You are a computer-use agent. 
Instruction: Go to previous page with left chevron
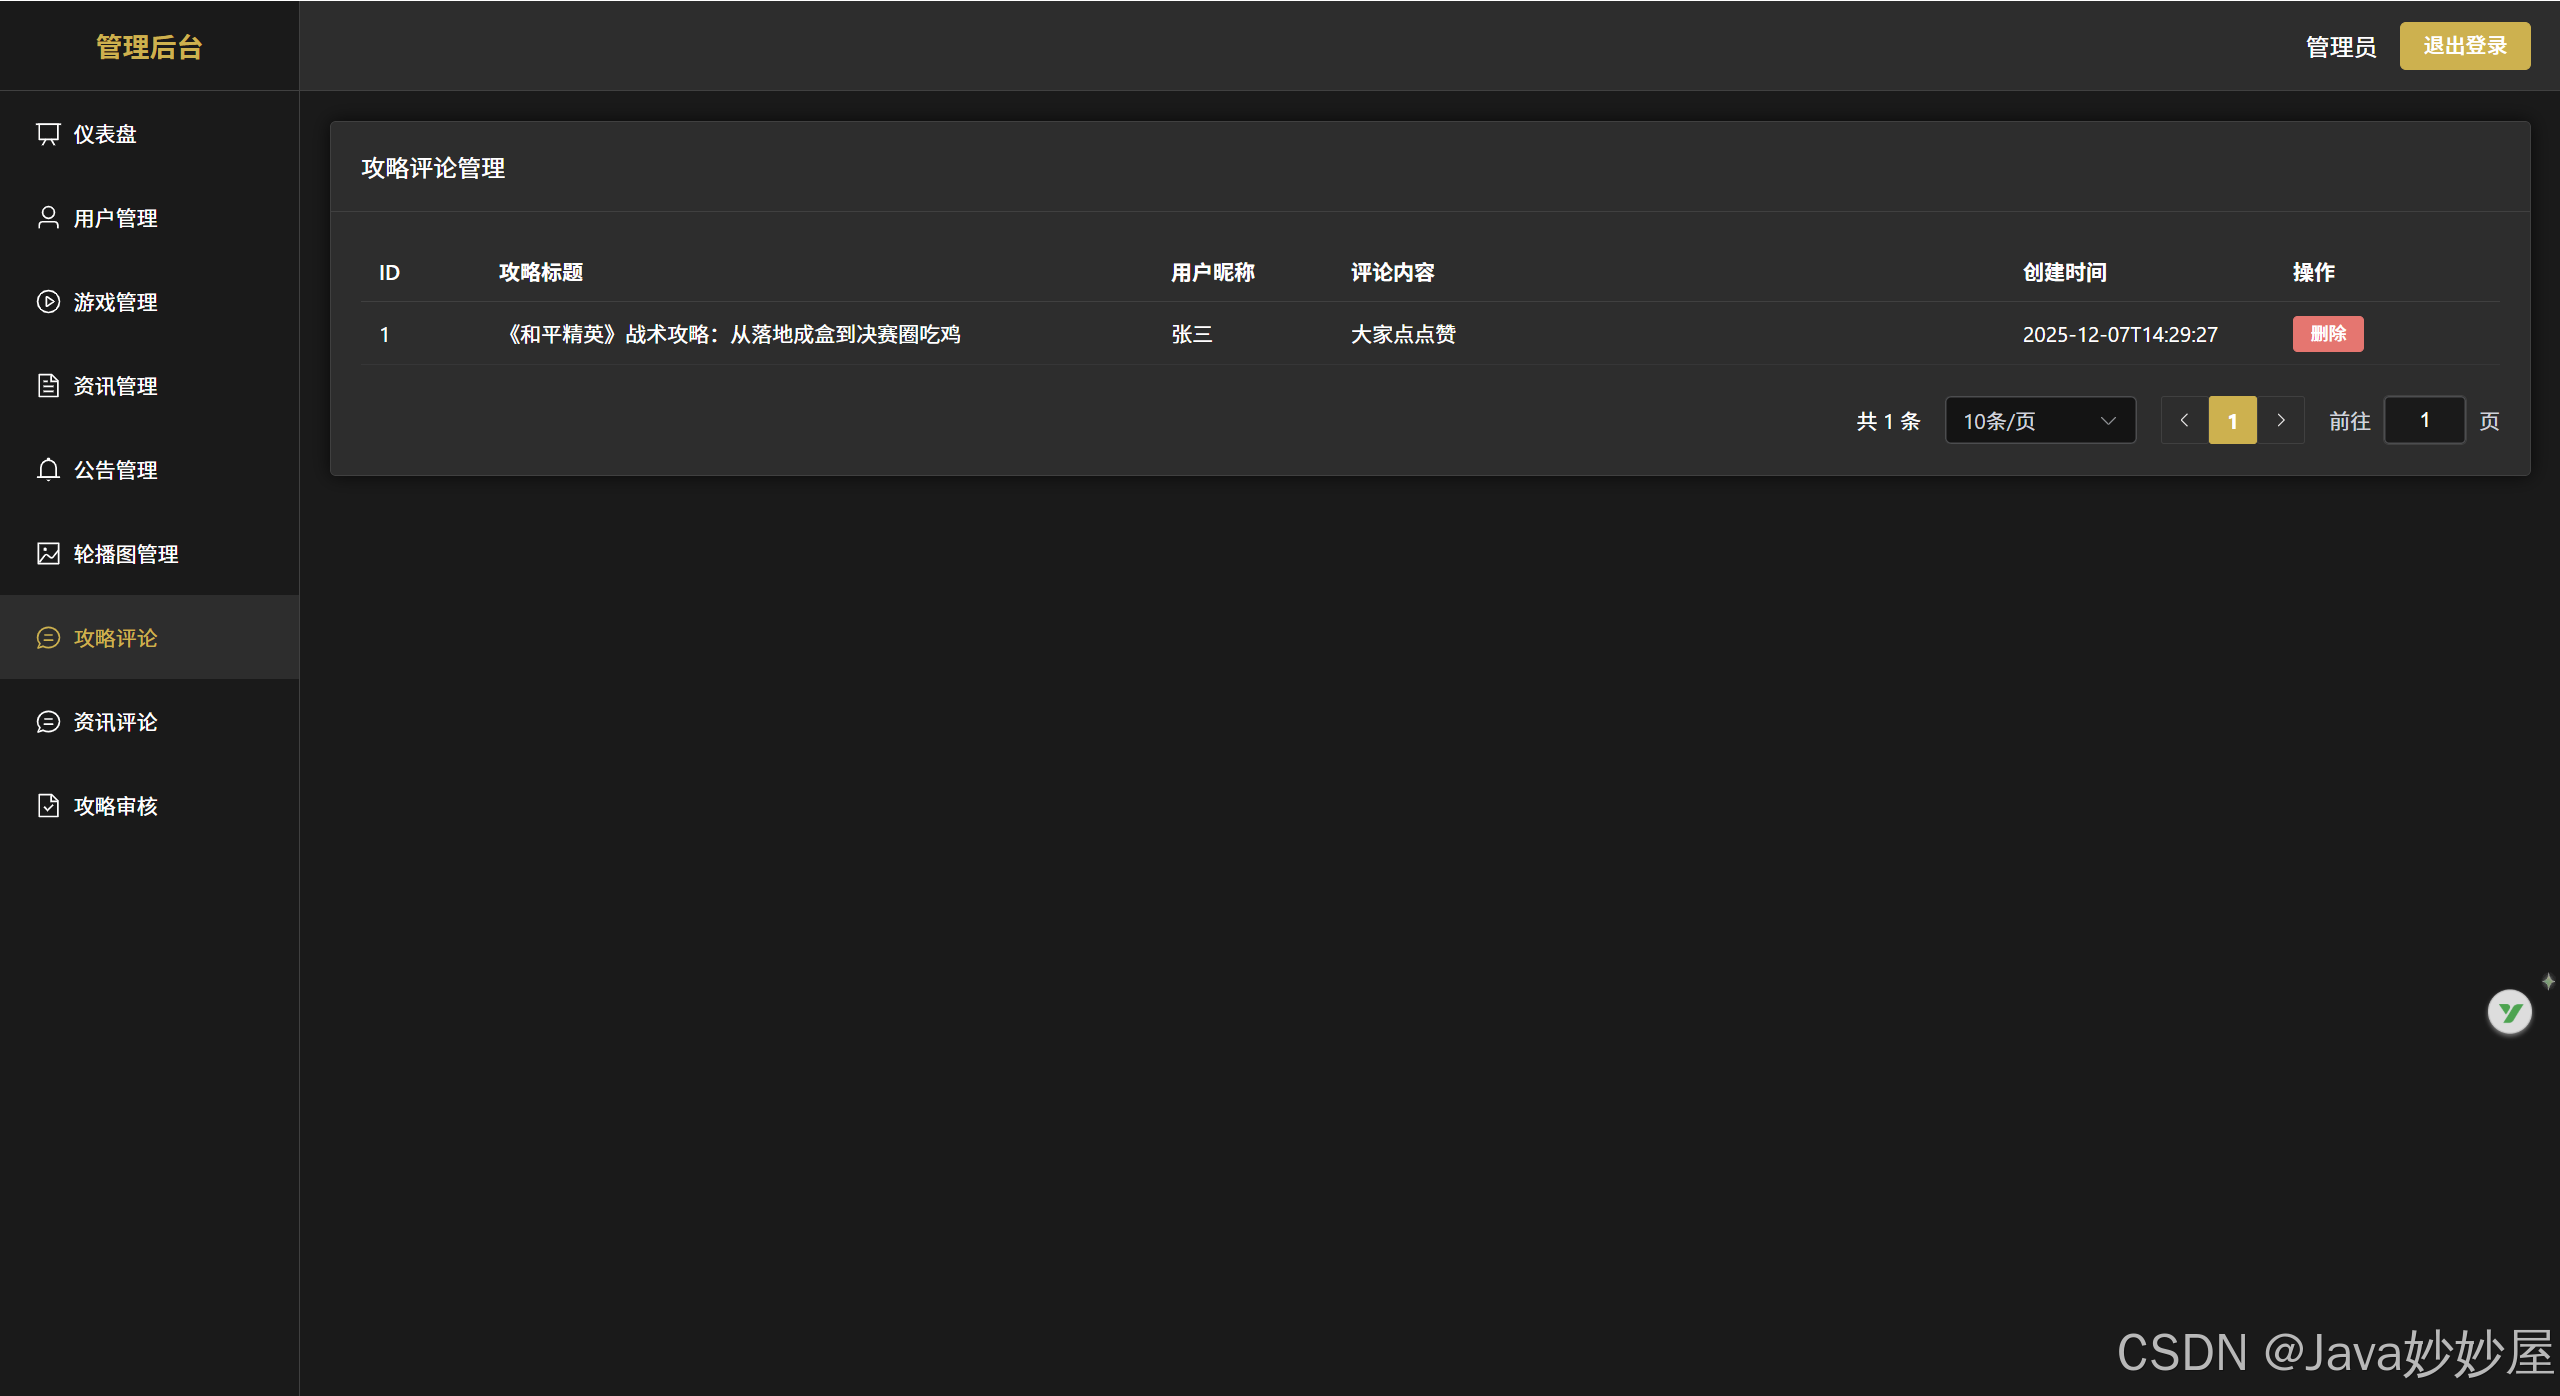point(2184,421)
